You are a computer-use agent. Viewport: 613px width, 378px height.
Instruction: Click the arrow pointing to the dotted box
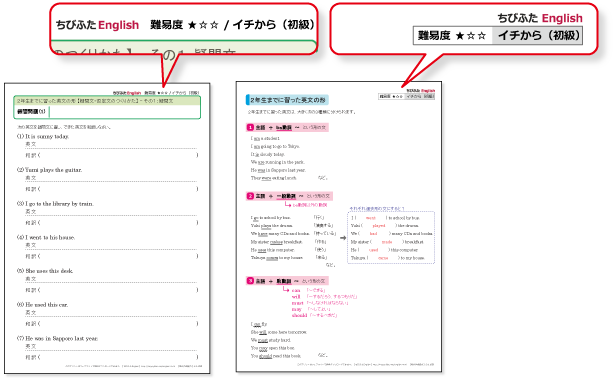coord(343,238)
